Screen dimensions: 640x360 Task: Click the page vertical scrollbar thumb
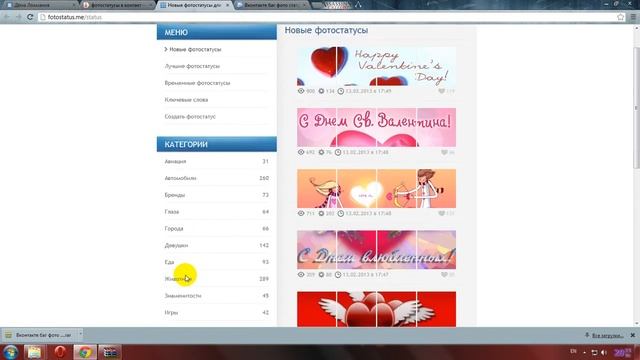click(636, 107)
